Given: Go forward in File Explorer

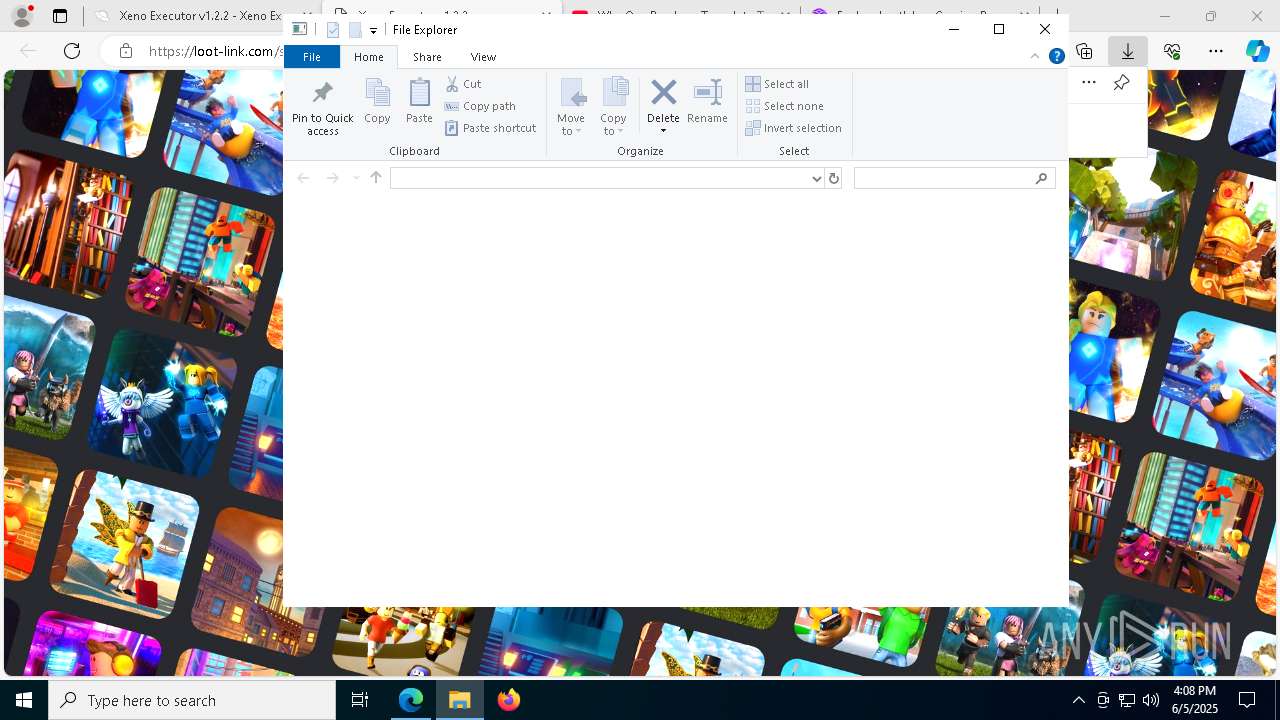Looking at the screenshot, I should click(332, 178).
